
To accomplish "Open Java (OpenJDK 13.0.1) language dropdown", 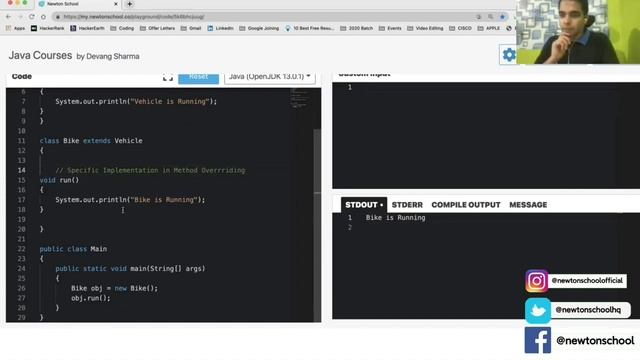I will point(269,77).
